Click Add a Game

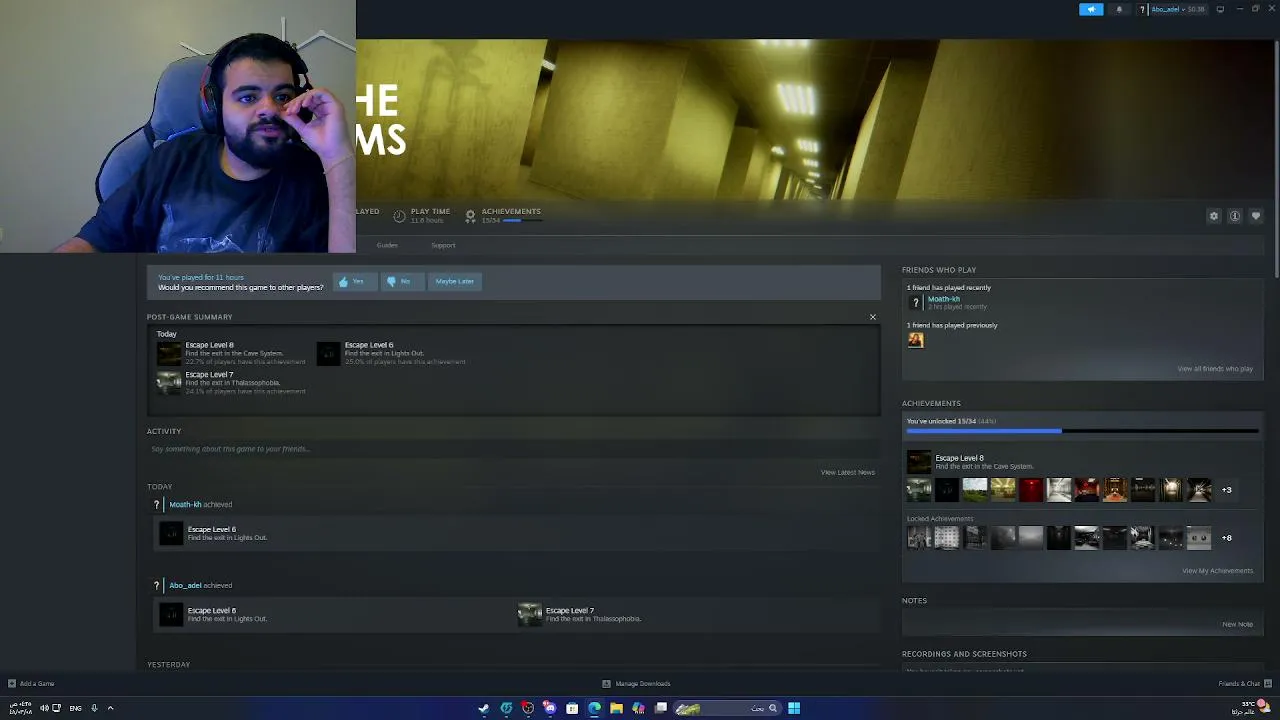[31, 684]
